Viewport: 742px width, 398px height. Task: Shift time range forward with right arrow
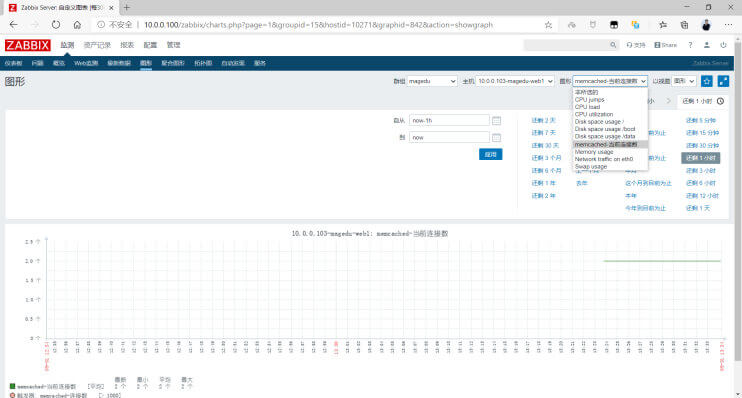coord(669,101)
